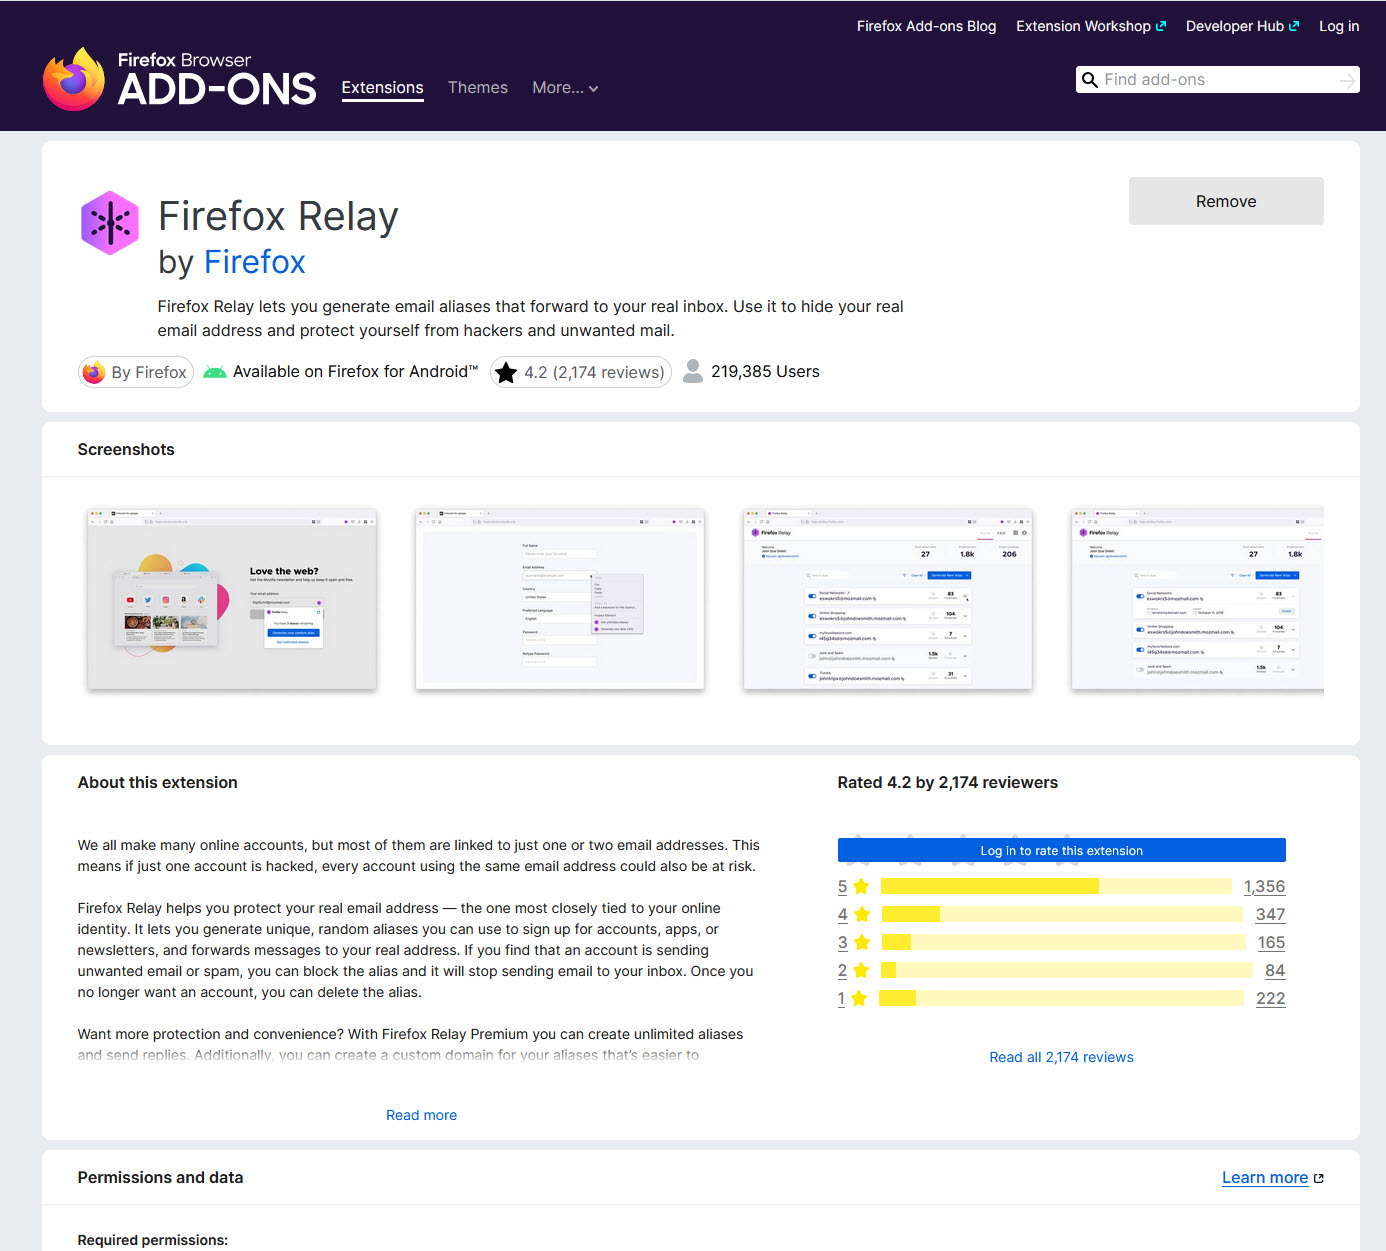This screenshot has height=1251, width=1386.
Task: Switch to the Extensions tab
Action: pyautogui.click(x=382, y=88)
